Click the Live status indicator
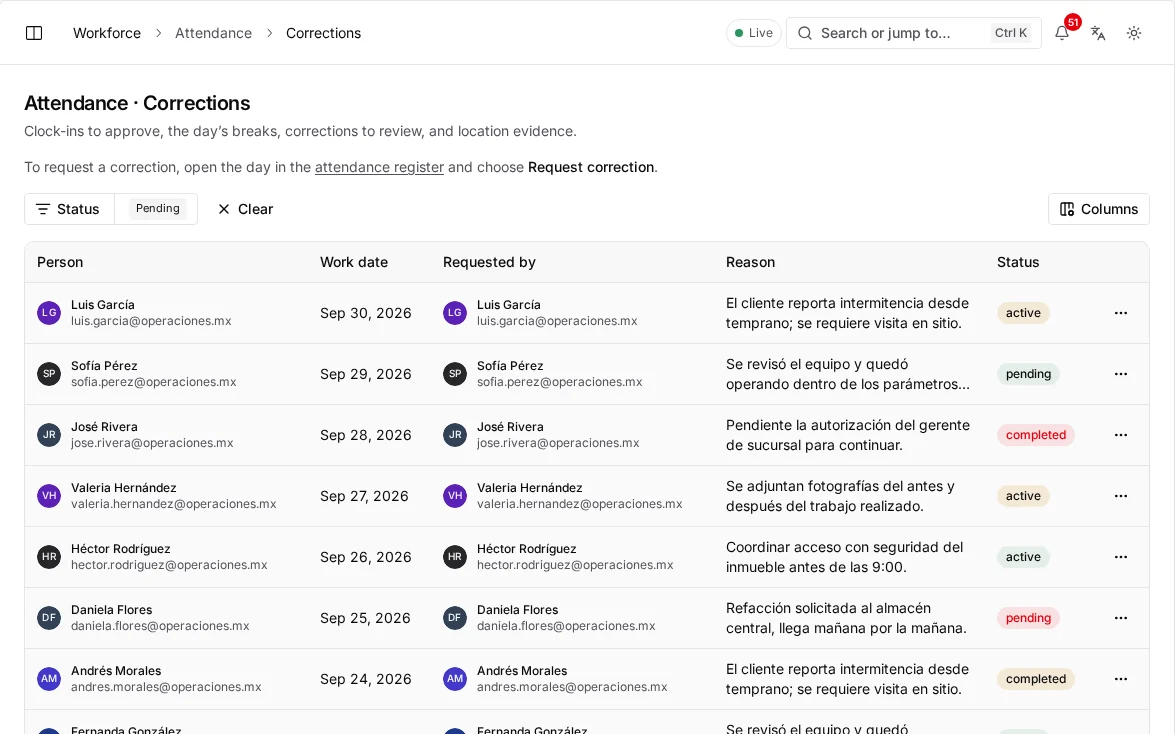This screenshot has width=1175, height=734. [x=754, y=33]
